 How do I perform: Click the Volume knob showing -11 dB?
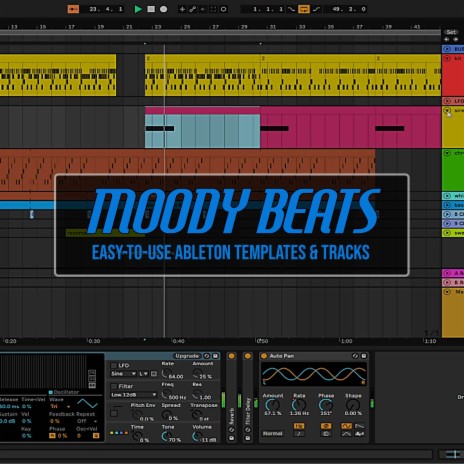[x=197, y=436]
